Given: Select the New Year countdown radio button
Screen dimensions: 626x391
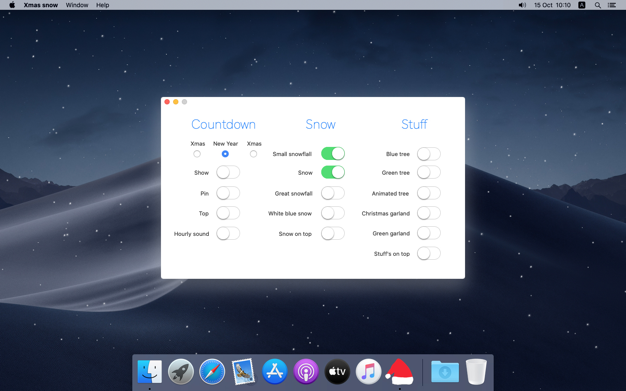Looking at the screenshot, I should 225,154.
